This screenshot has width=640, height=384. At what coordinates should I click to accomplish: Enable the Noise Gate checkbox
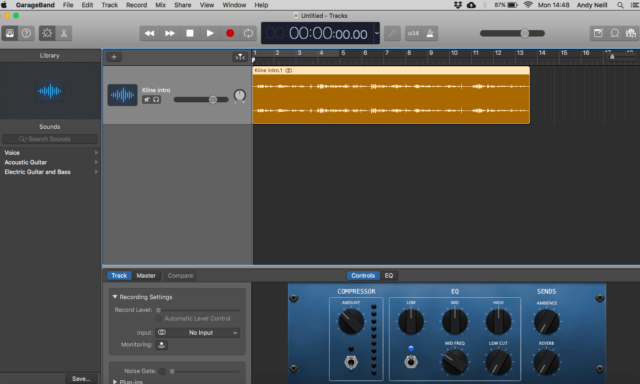pyautogui.click(x=162, y=371)
